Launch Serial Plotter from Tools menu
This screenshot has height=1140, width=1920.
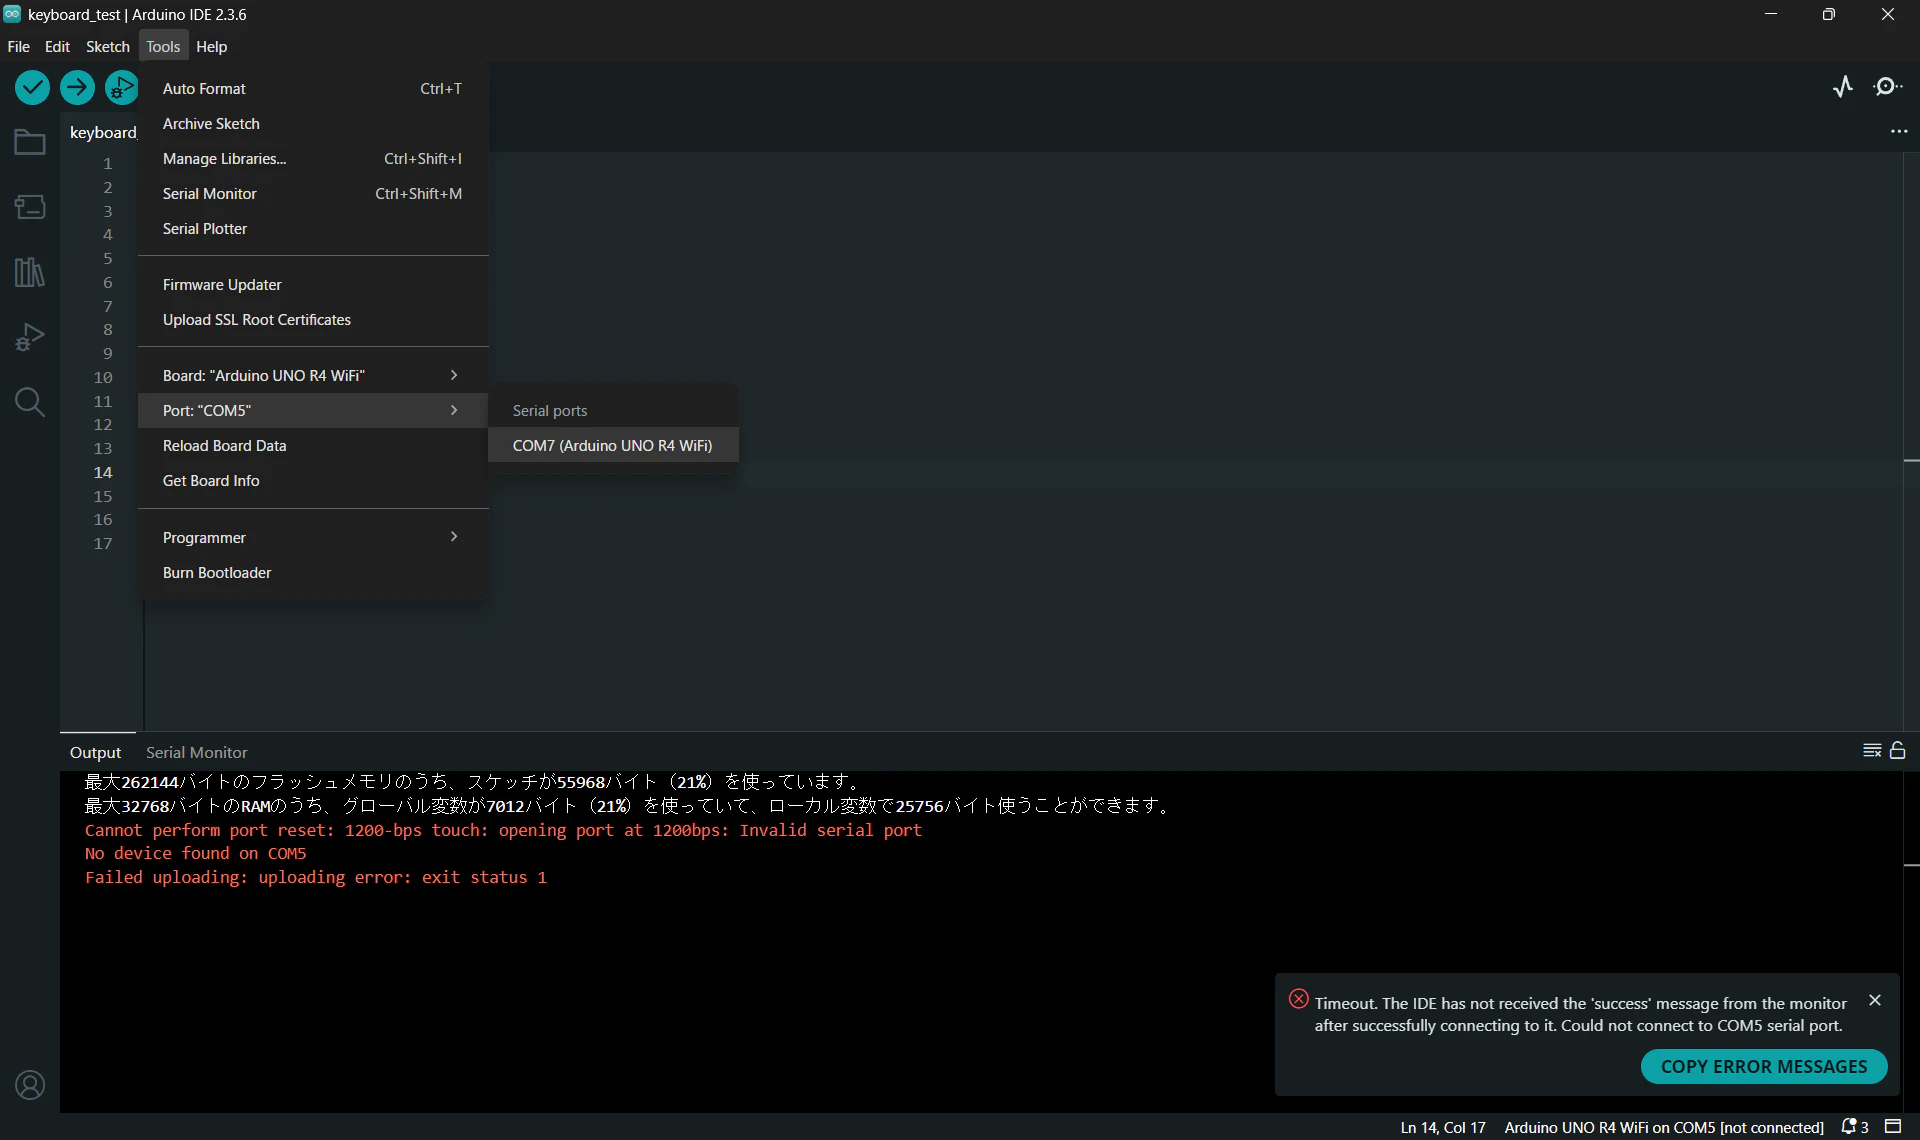tap(313, 229)
